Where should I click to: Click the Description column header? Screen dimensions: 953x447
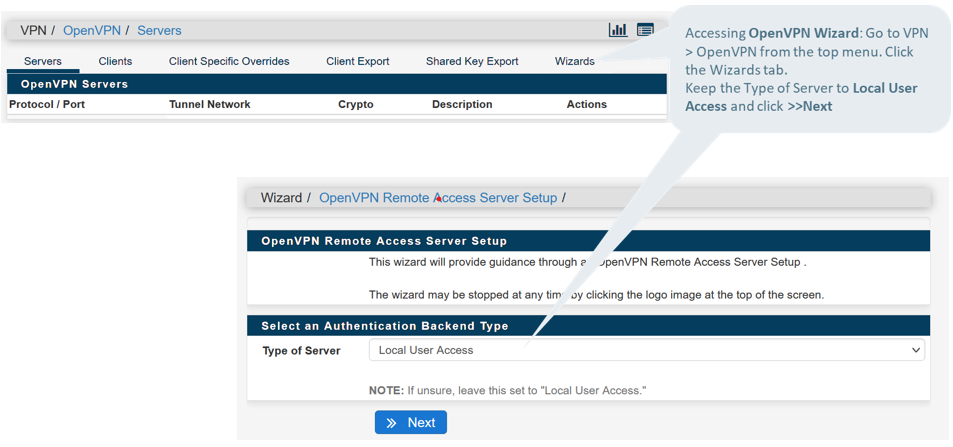[461, 104]
